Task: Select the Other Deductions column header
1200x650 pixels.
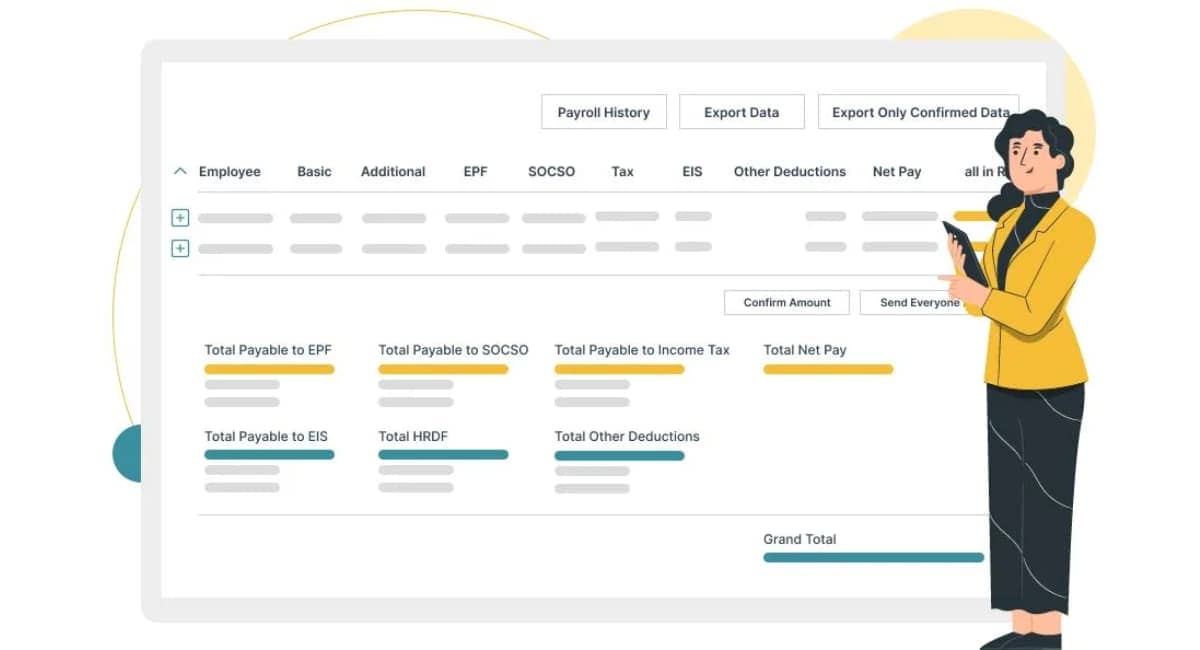Action: pyautogui.click(x=789, y=171)
